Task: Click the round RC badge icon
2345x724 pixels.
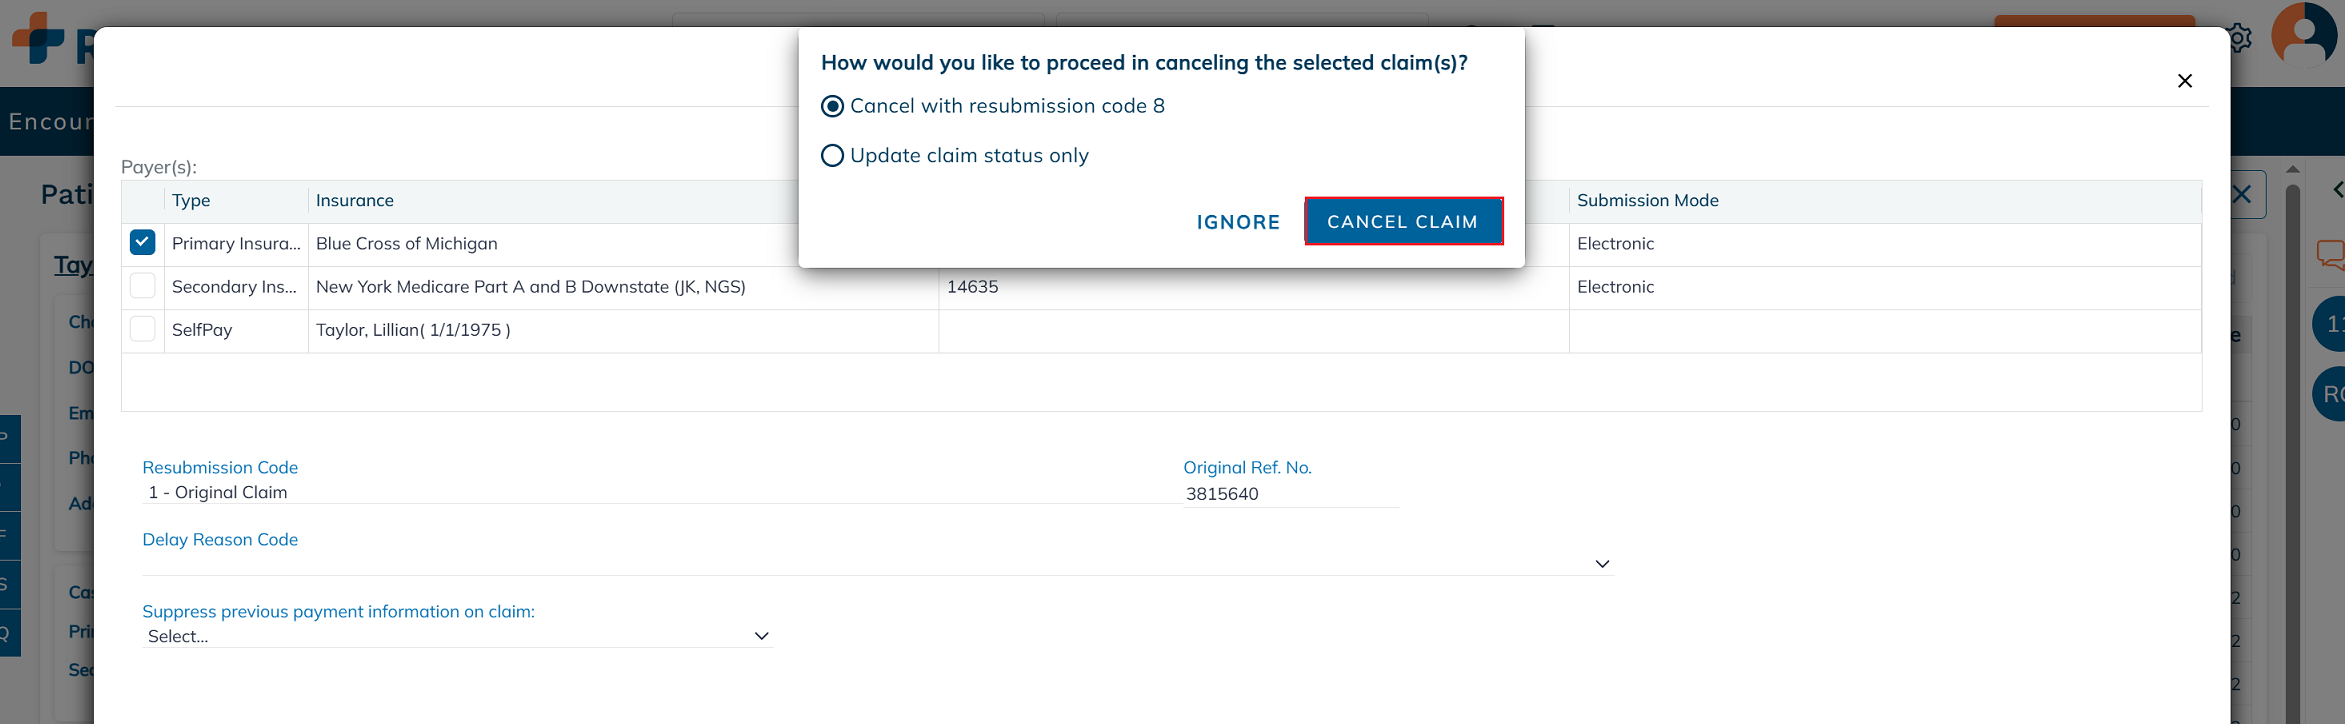Action: (2331, 394)
